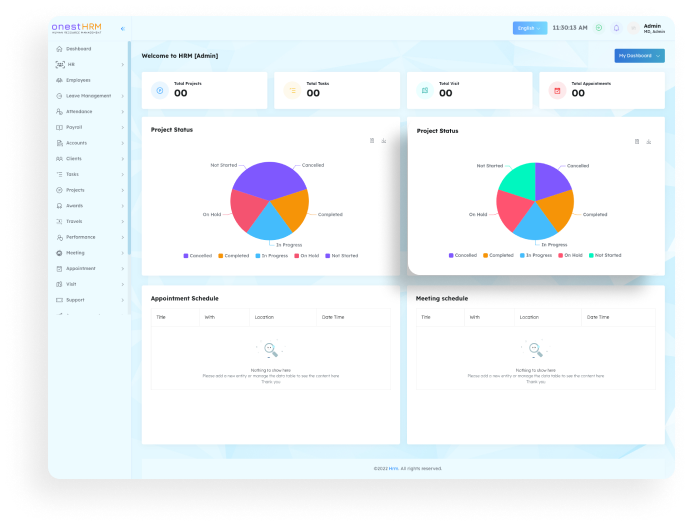Click the Total Appointments calendar icon
This screenshot has height=527, width=691.
pos(557,91)
